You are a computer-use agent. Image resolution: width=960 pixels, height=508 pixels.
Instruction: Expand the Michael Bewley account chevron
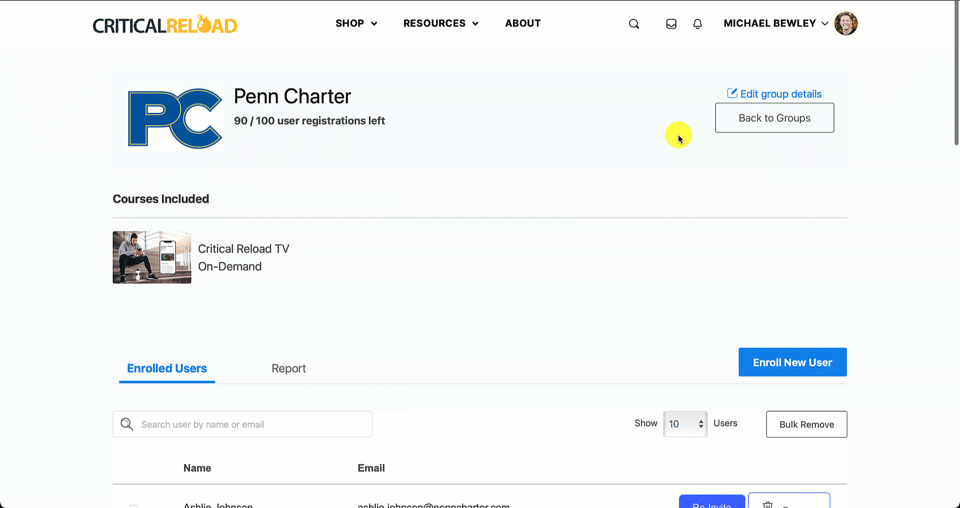pos(825,24)
